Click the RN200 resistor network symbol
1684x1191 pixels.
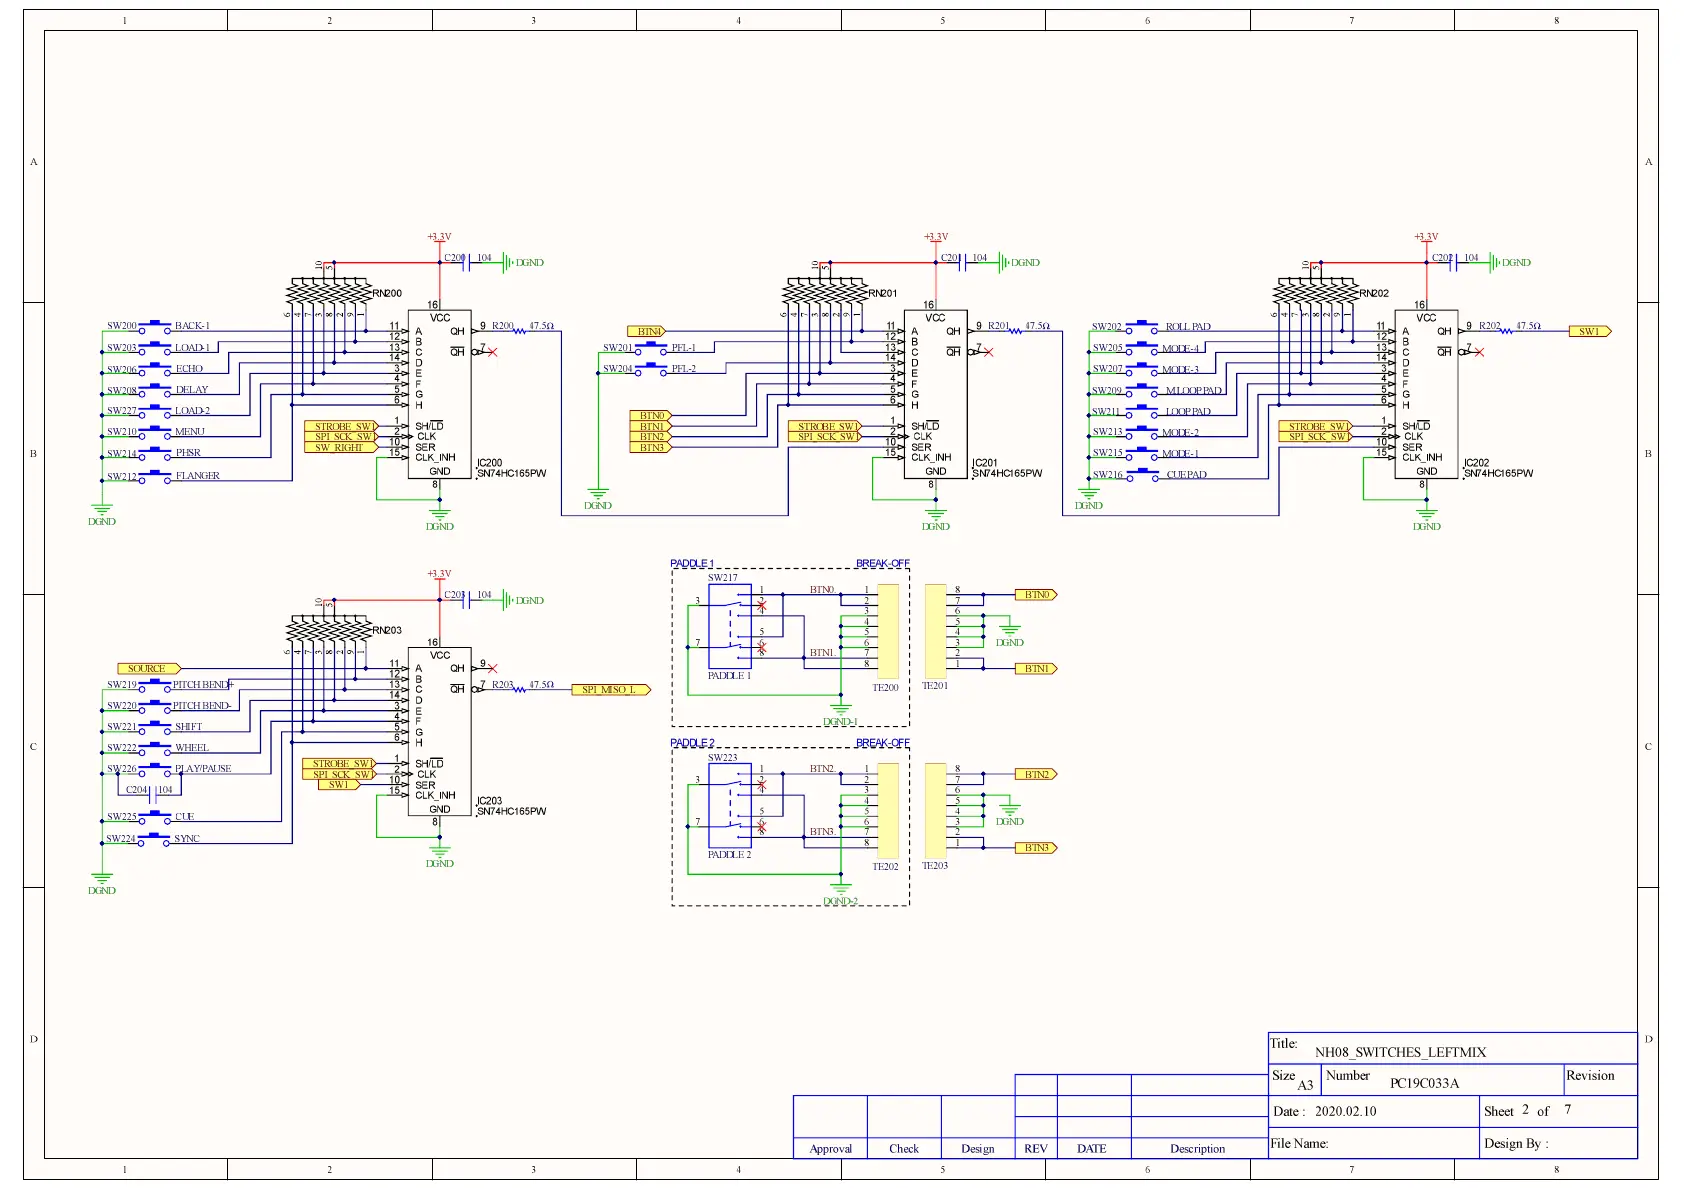tap(329, 292)
